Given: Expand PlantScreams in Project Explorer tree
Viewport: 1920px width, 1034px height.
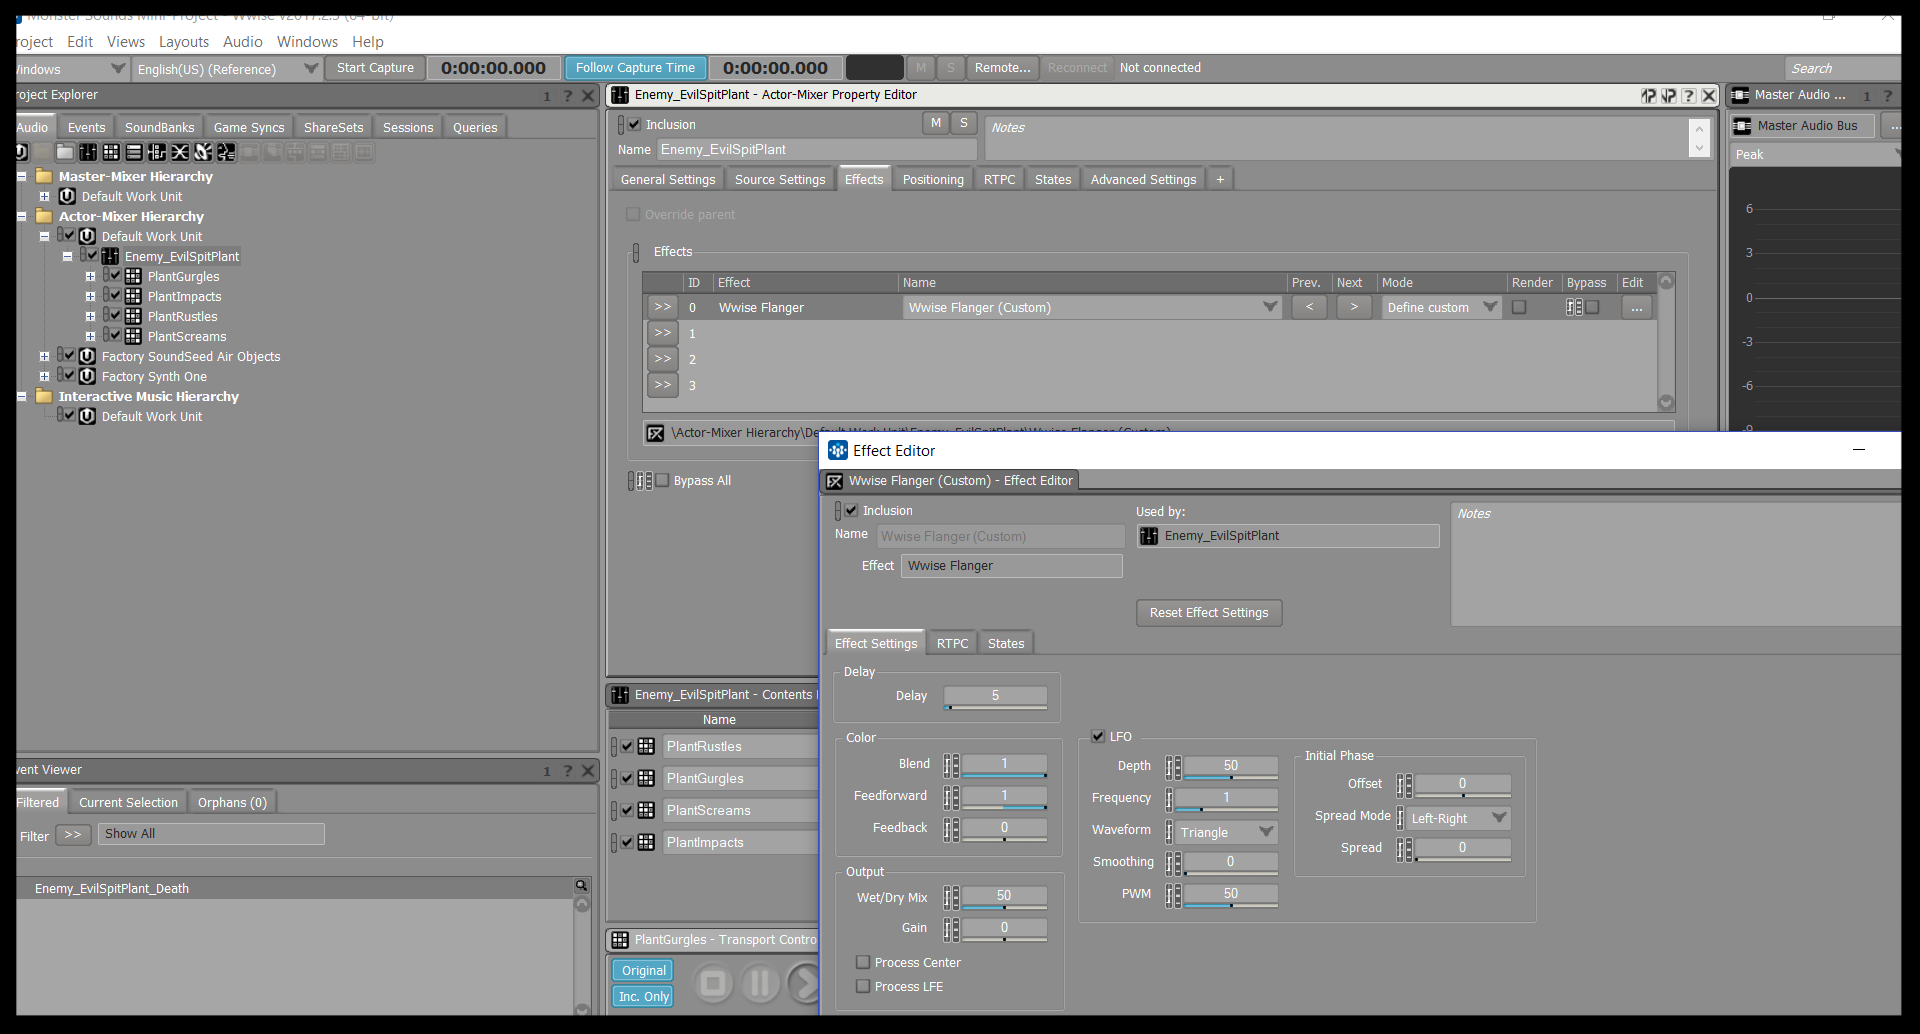Looking at the screenshot, I should pos(90,336).
